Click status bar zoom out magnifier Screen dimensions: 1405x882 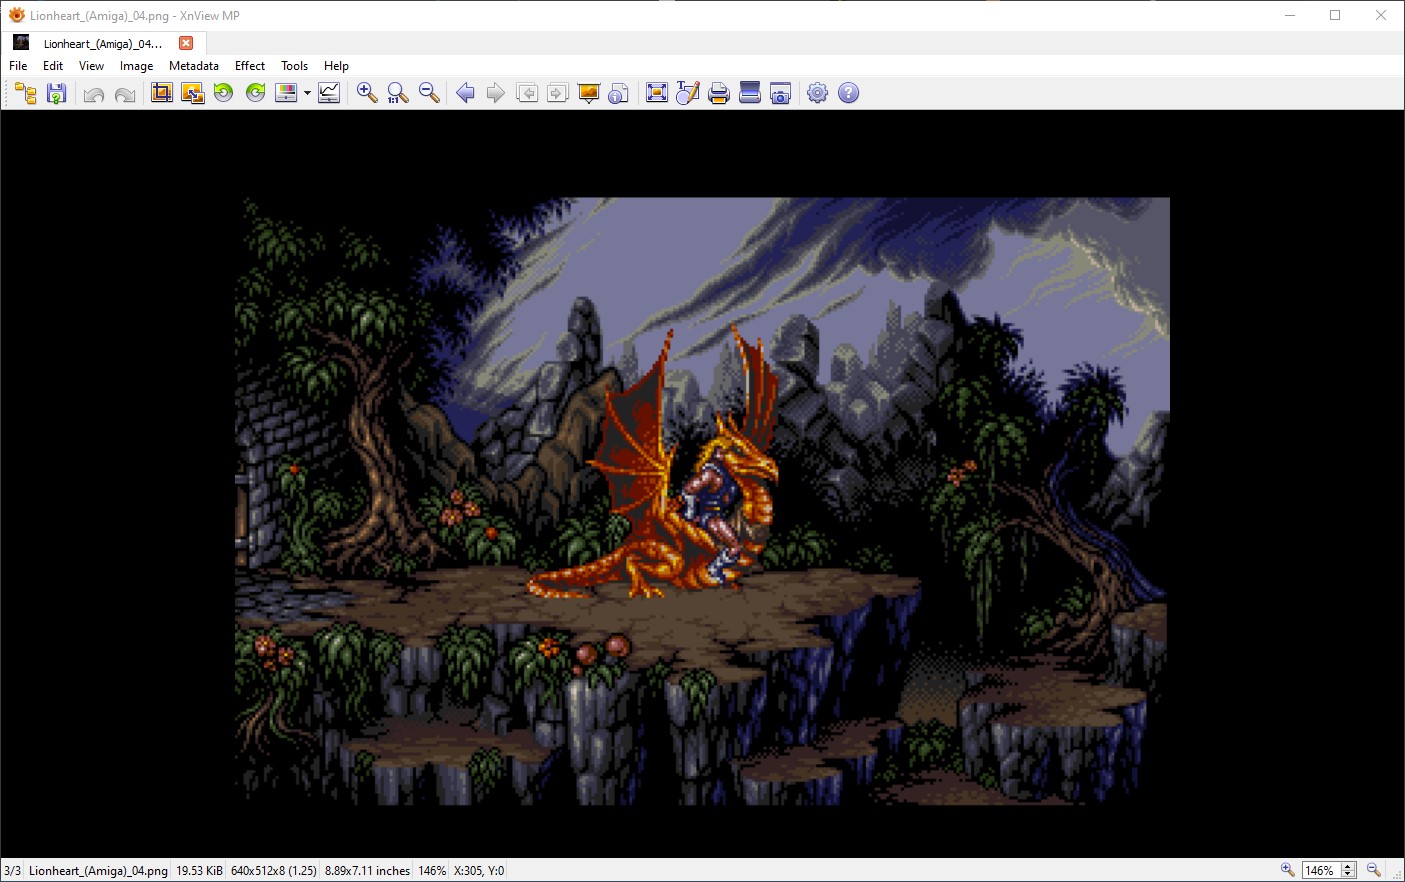[x=1374, y=870]
